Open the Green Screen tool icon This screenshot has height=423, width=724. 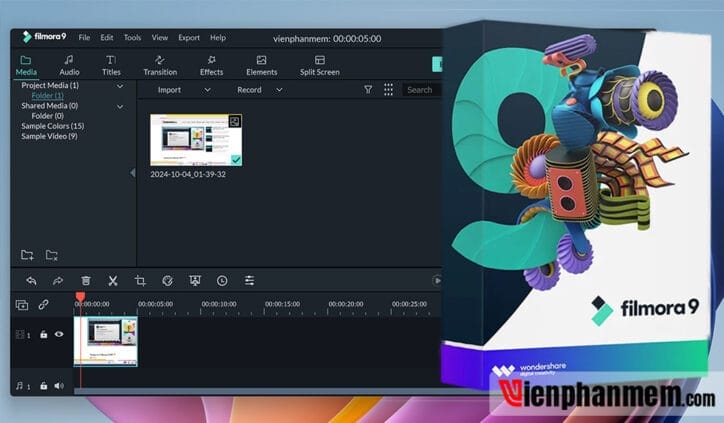195,281
